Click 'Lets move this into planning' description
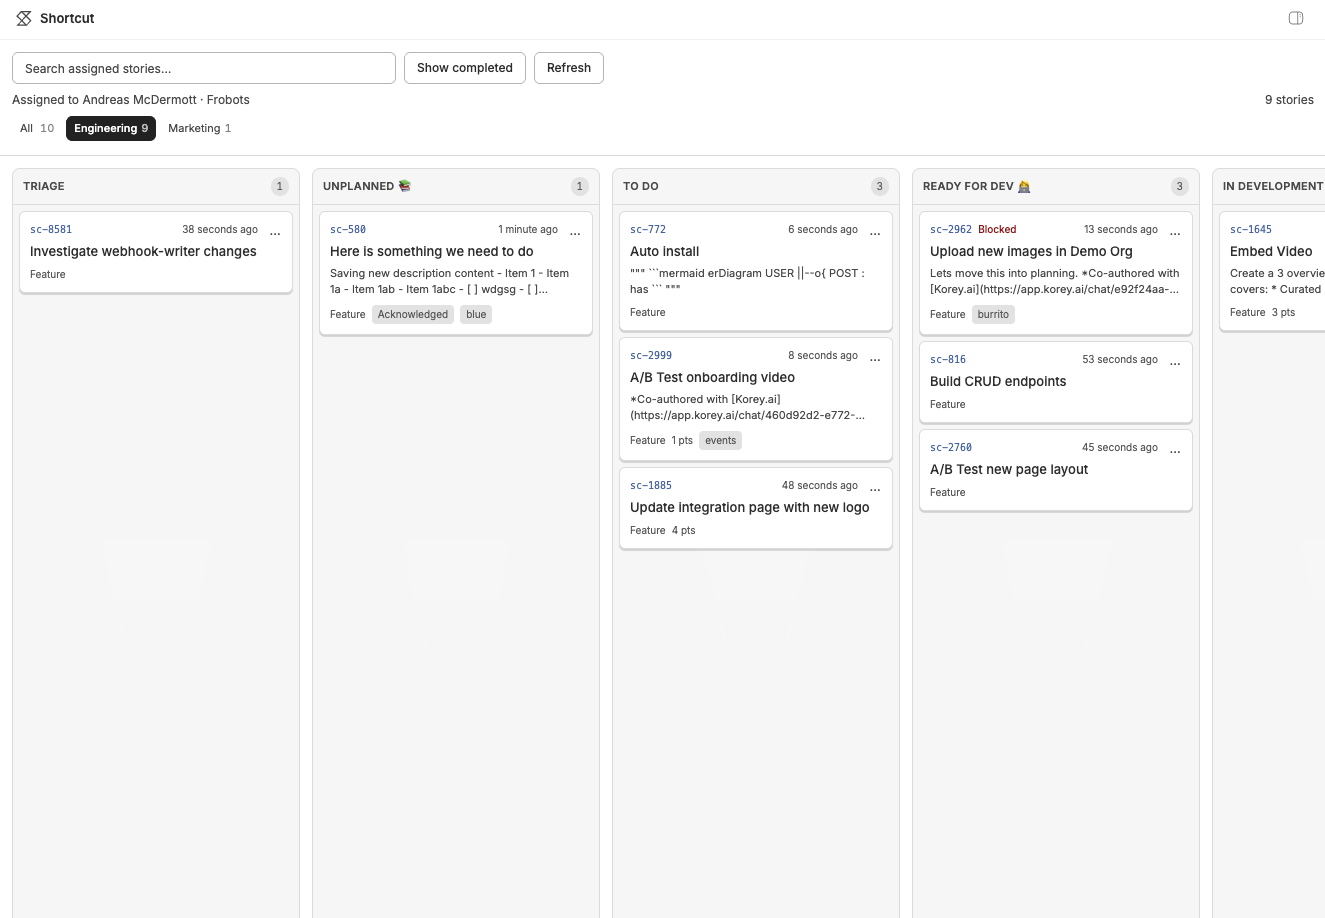This screenshot has height=918, width=1325. pyautogui.click(x=1055, y=281)
